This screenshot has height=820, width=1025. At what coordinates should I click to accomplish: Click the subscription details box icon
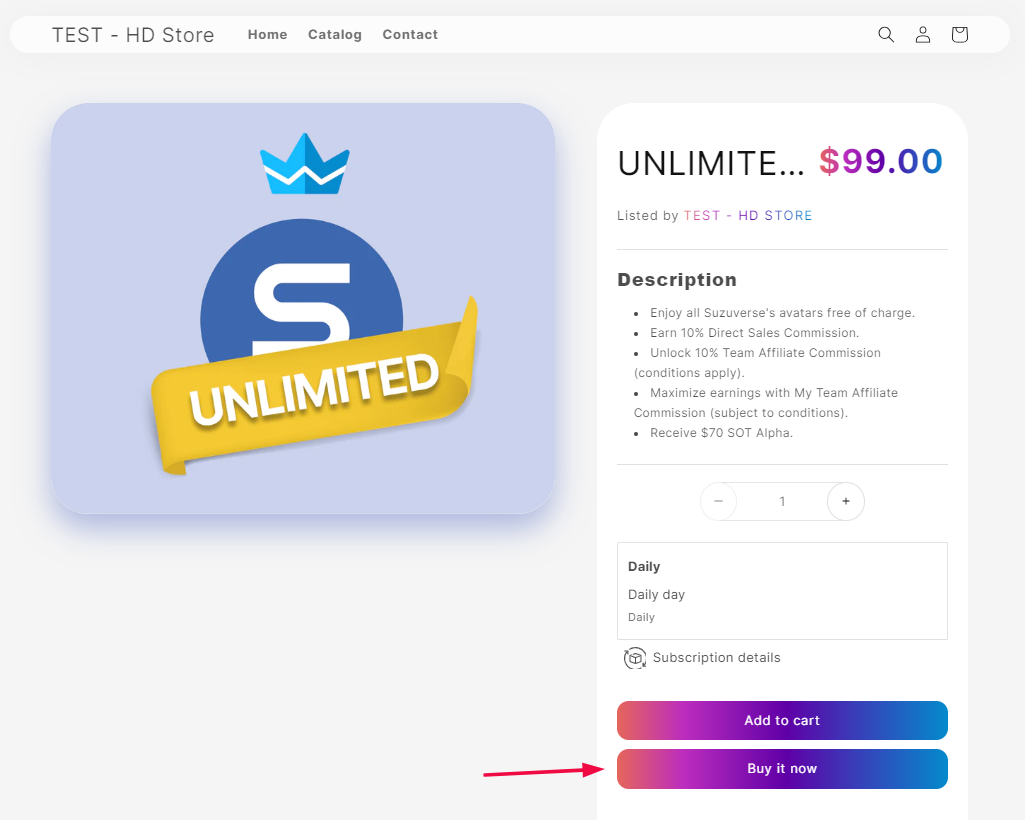[x=635, y=658]
